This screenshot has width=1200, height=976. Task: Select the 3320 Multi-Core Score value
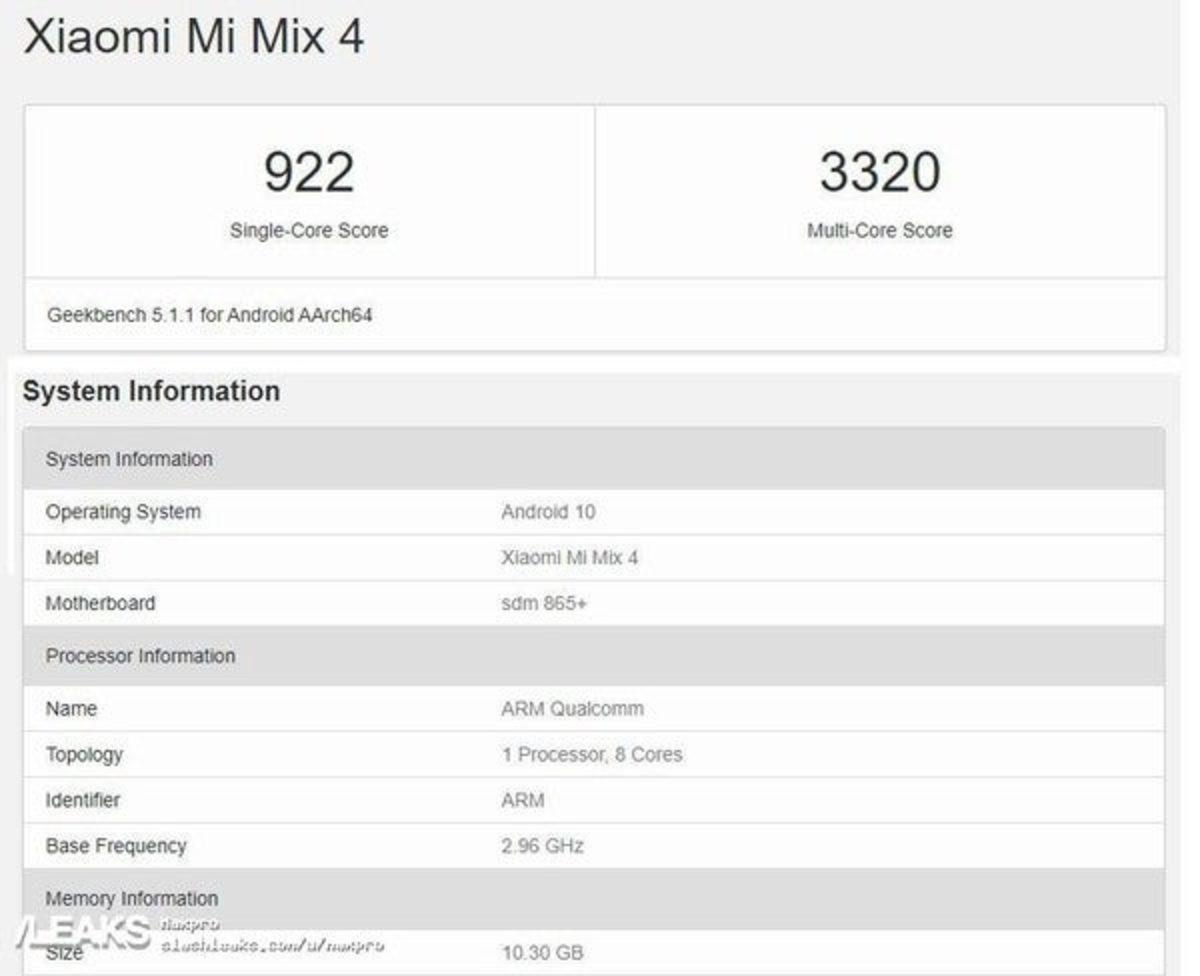pos(879,170)
